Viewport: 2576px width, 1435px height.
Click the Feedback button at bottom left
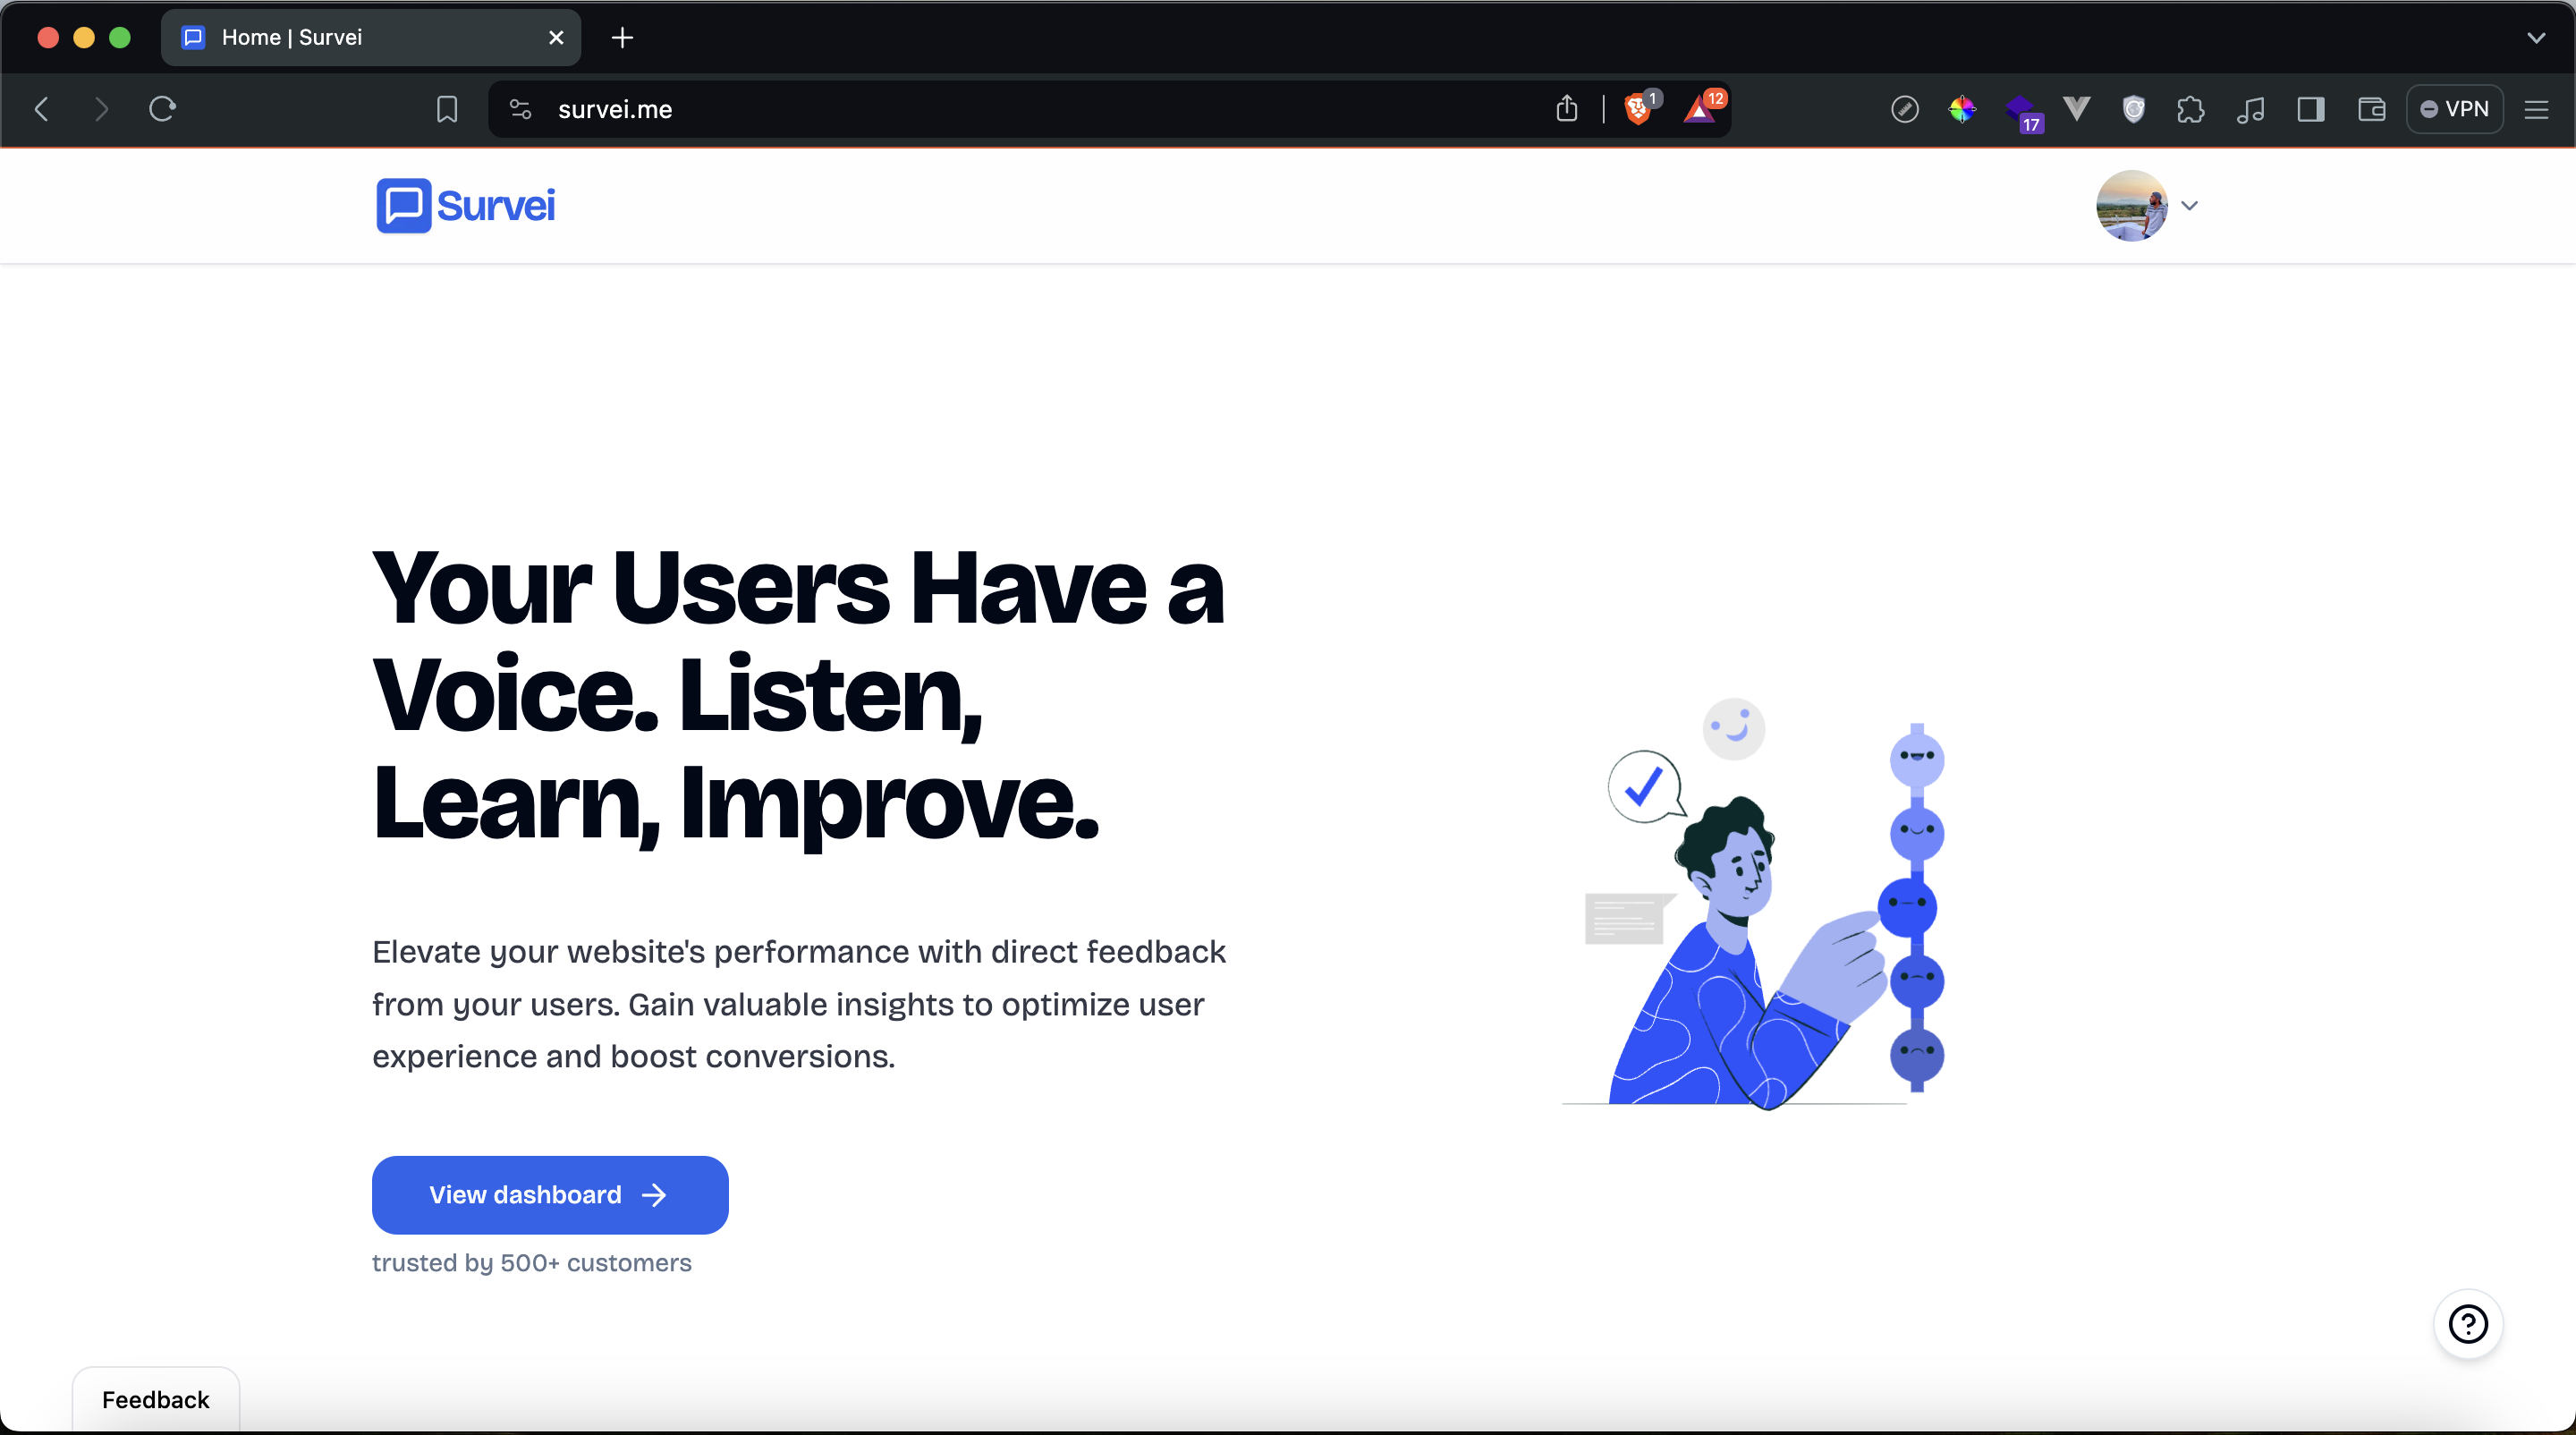click(156, 1398)
